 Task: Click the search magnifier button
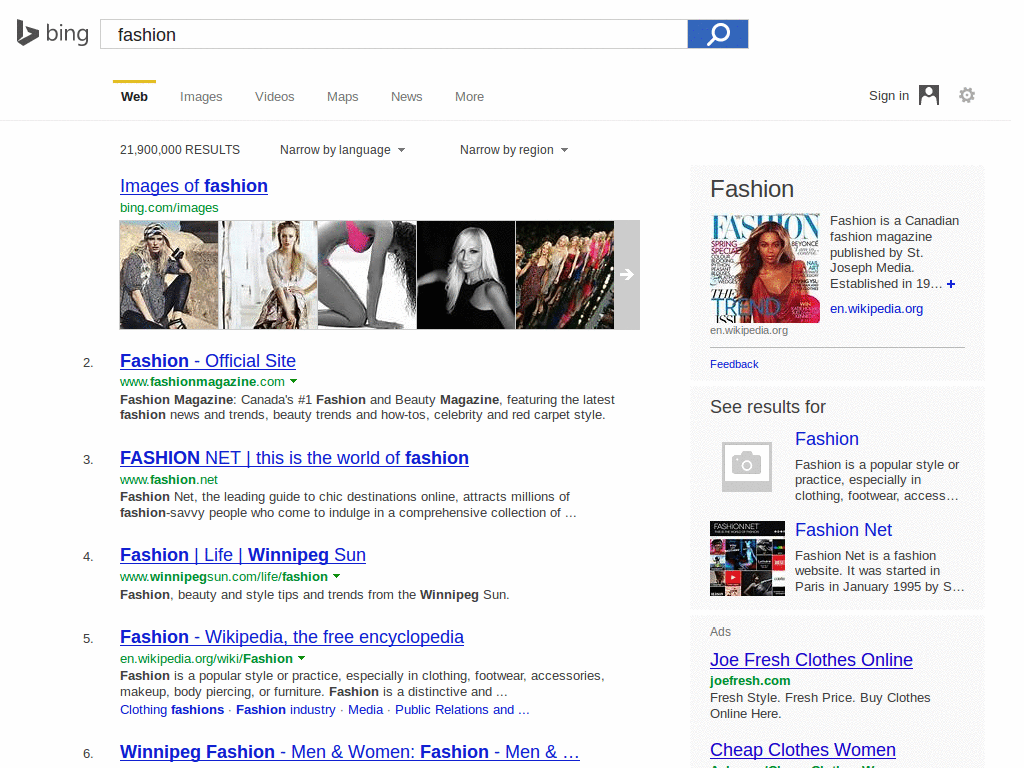(x=717, y=33)
